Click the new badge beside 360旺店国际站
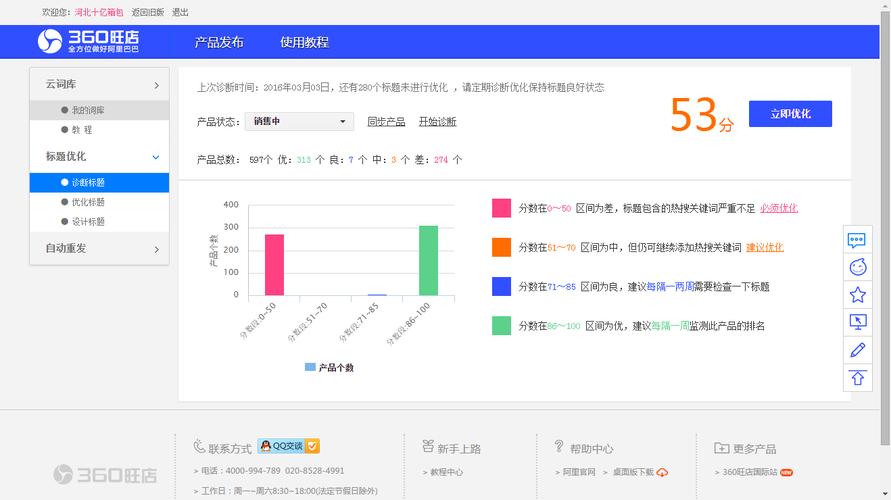Image resolution: width=891 pixels, height=500 pixels. [x=786, y=472]
